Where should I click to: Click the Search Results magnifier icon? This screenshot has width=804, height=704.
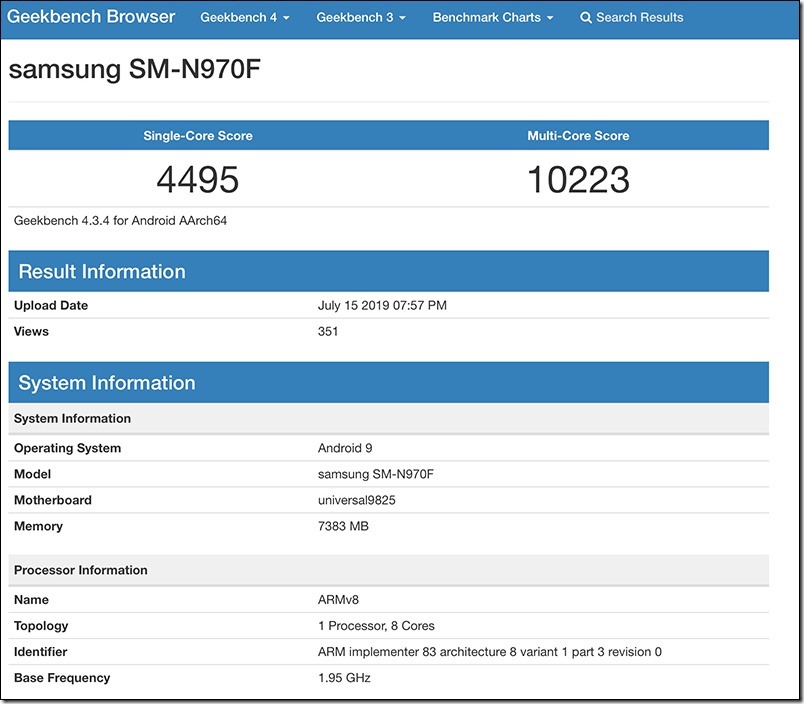pos(586,18)
